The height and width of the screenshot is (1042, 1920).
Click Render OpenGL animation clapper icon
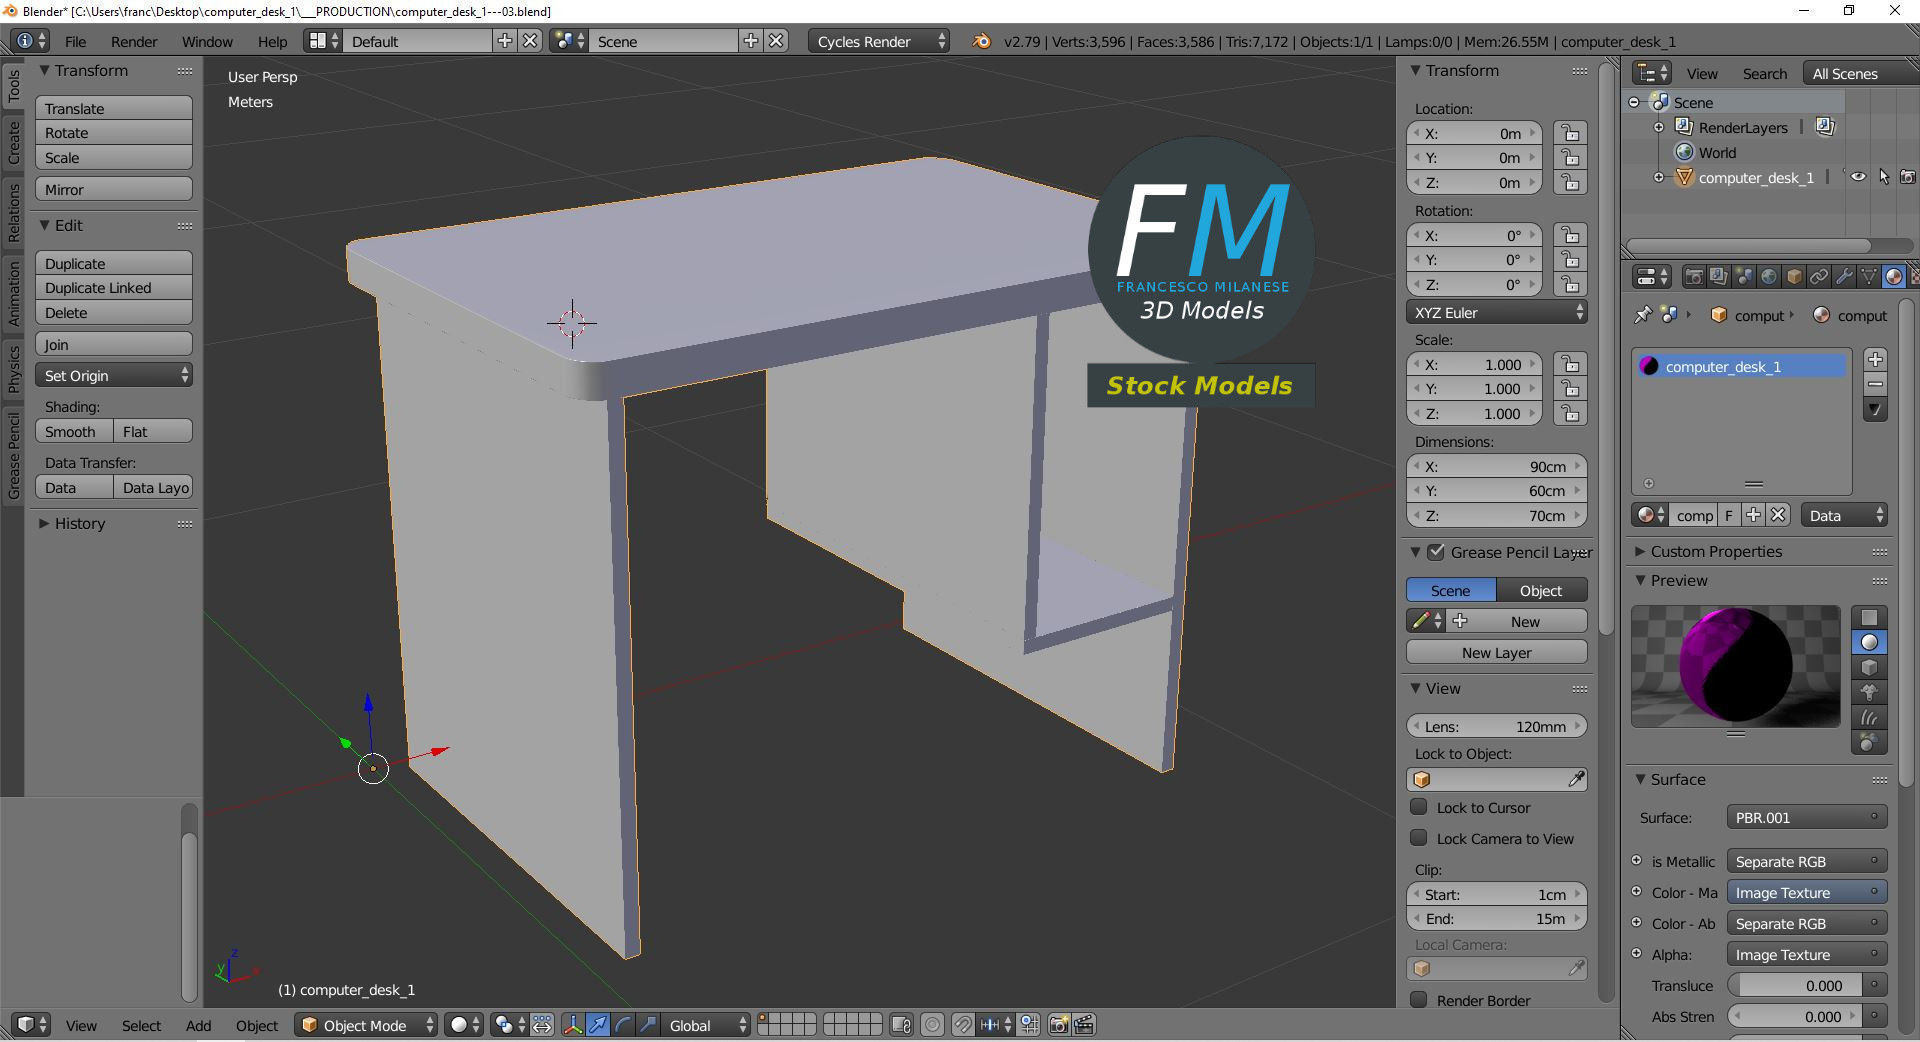[x=1084, y=1025]
